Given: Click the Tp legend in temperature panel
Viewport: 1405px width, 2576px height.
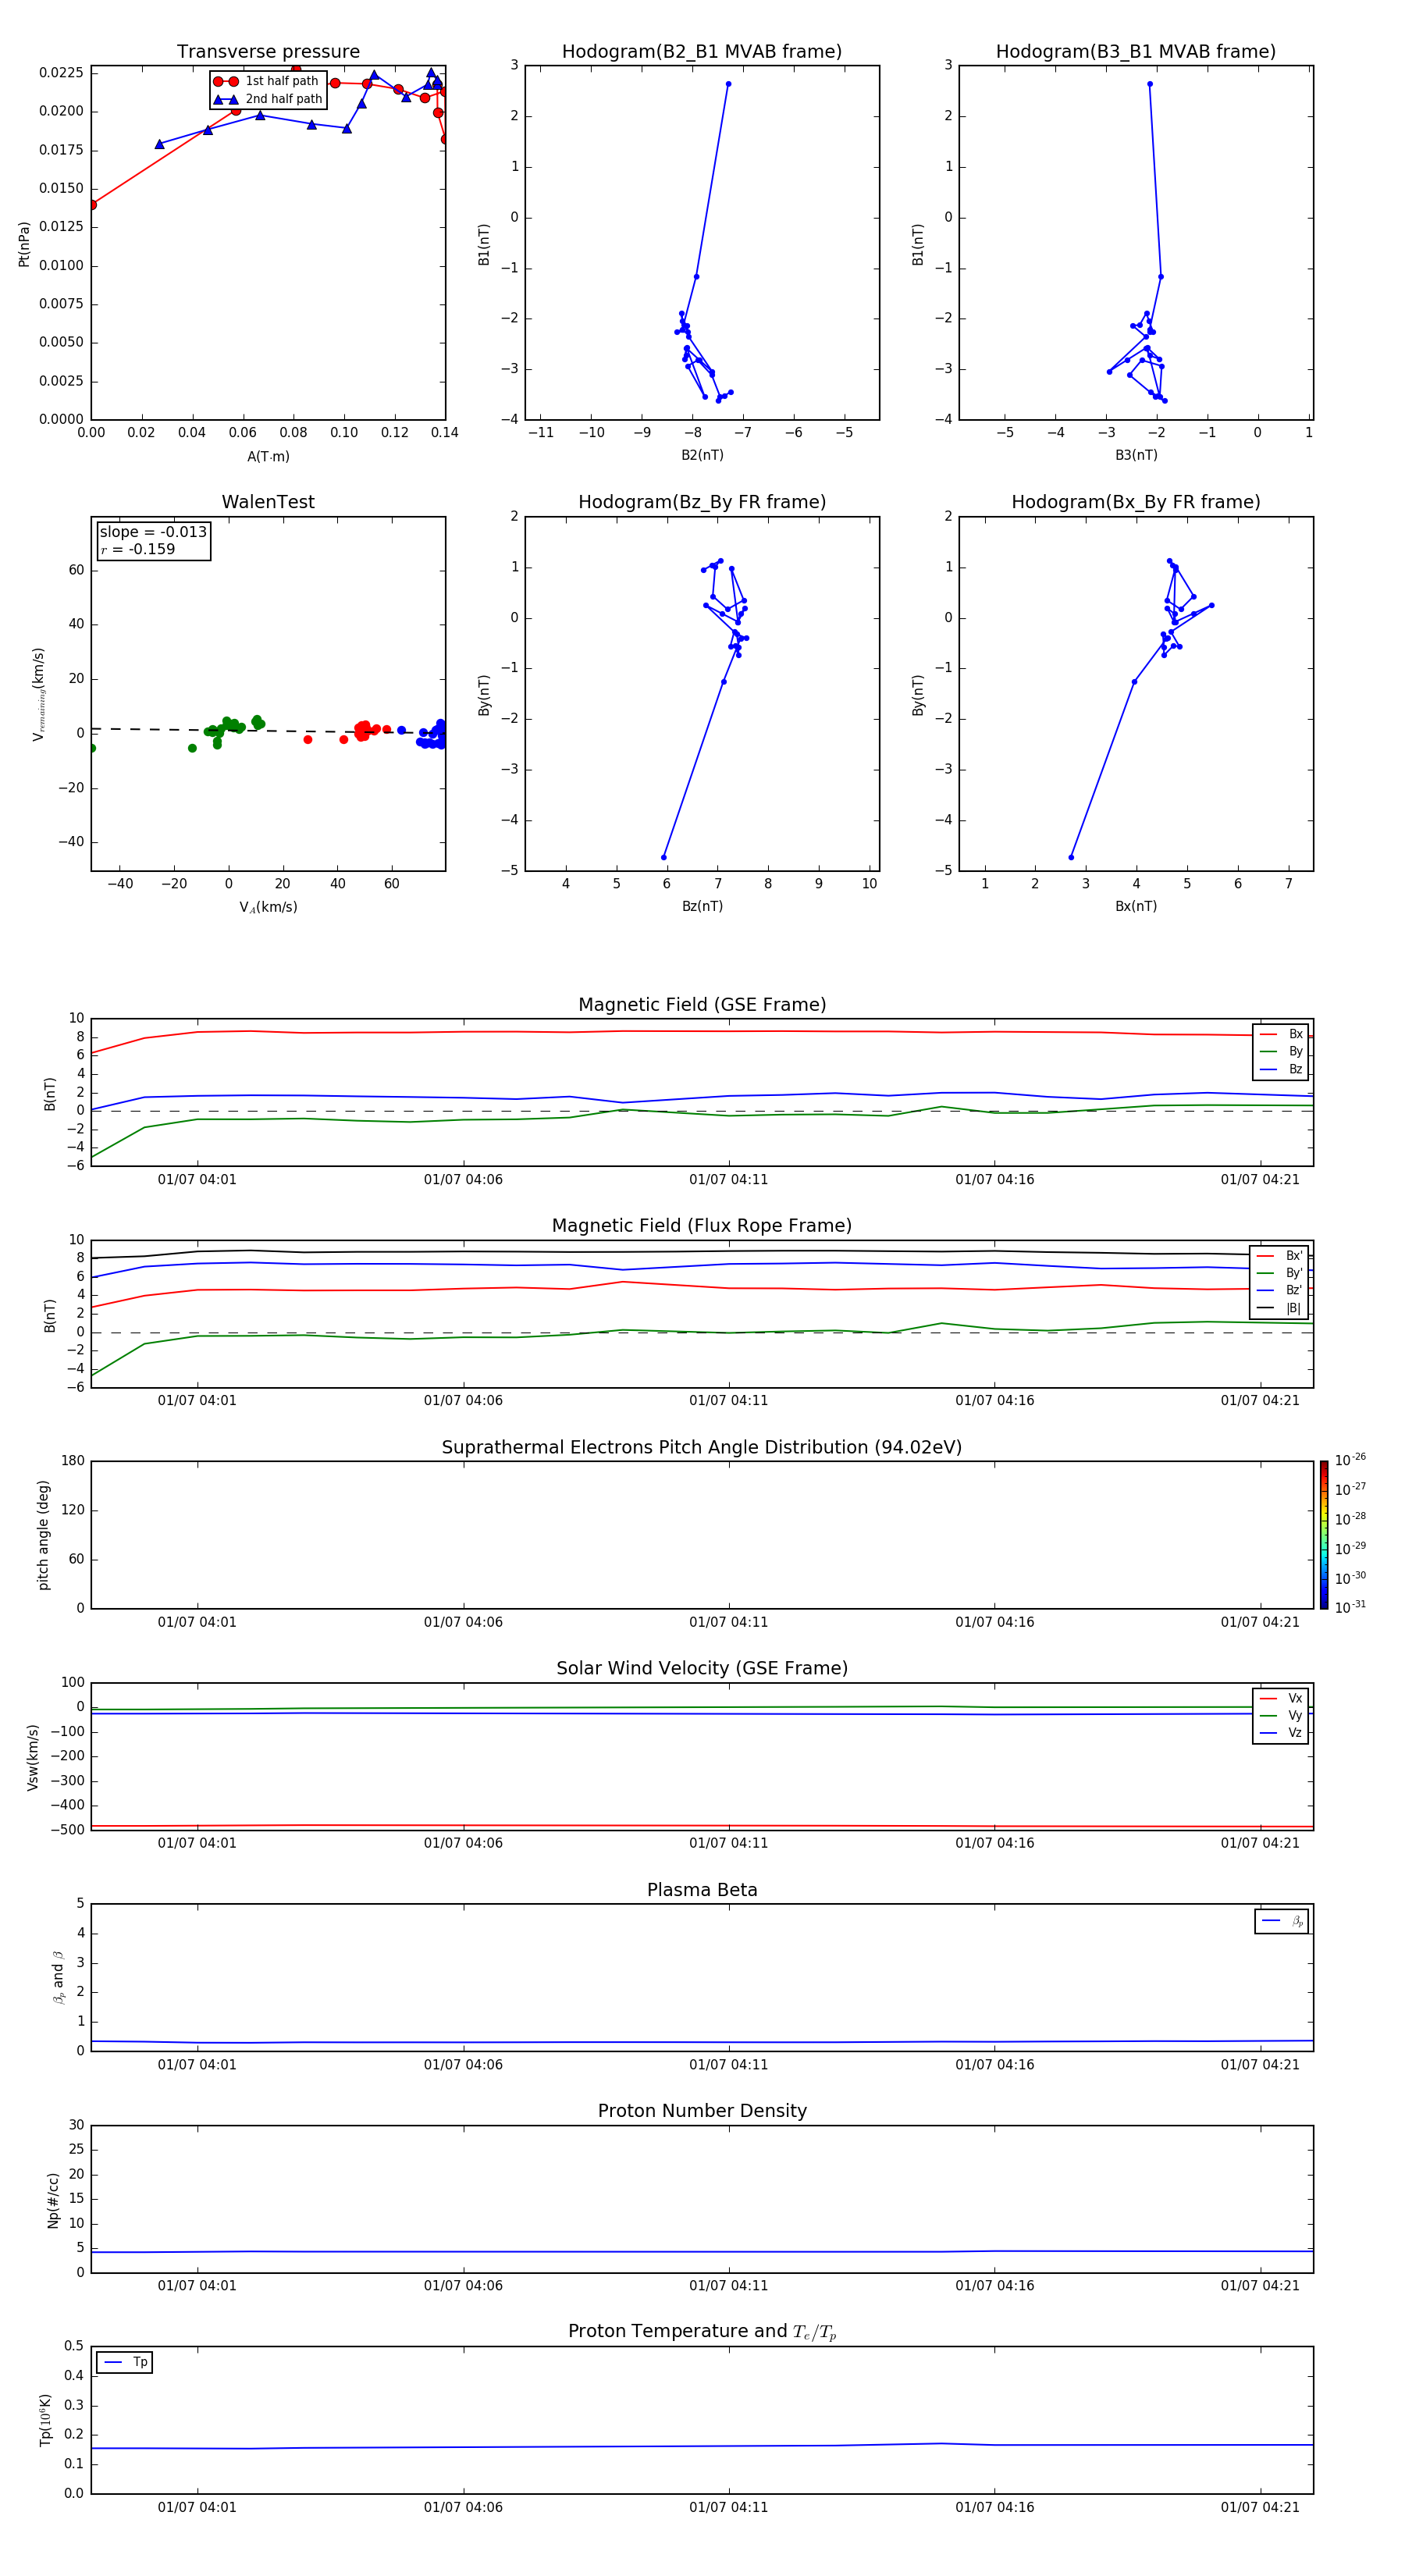Looking at the screenshot, I should point(125,2362).
